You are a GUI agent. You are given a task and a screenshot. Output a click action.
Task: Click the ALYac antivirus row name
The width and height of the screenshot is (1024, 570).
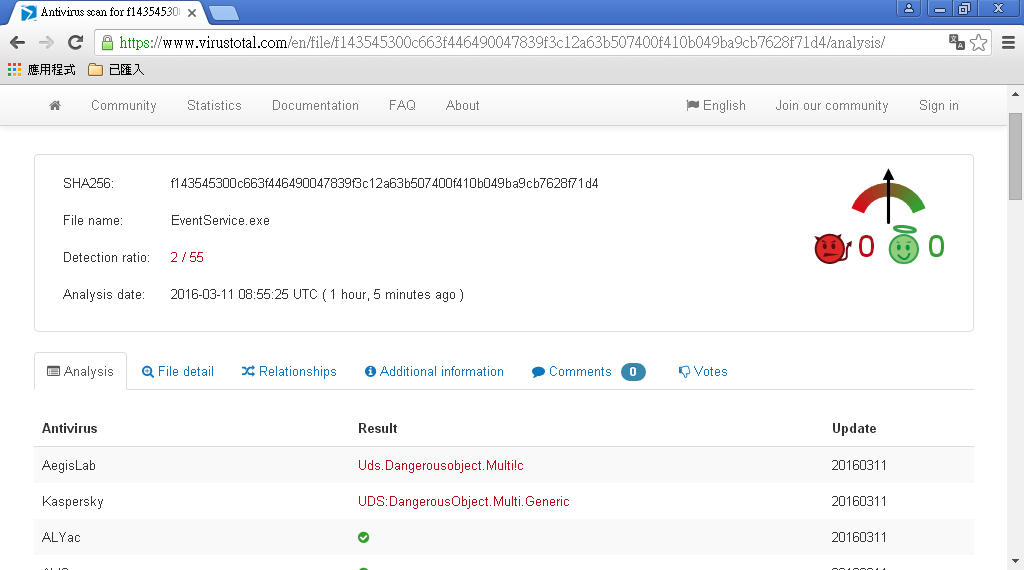pyautogui.click(x=61, y=537)
